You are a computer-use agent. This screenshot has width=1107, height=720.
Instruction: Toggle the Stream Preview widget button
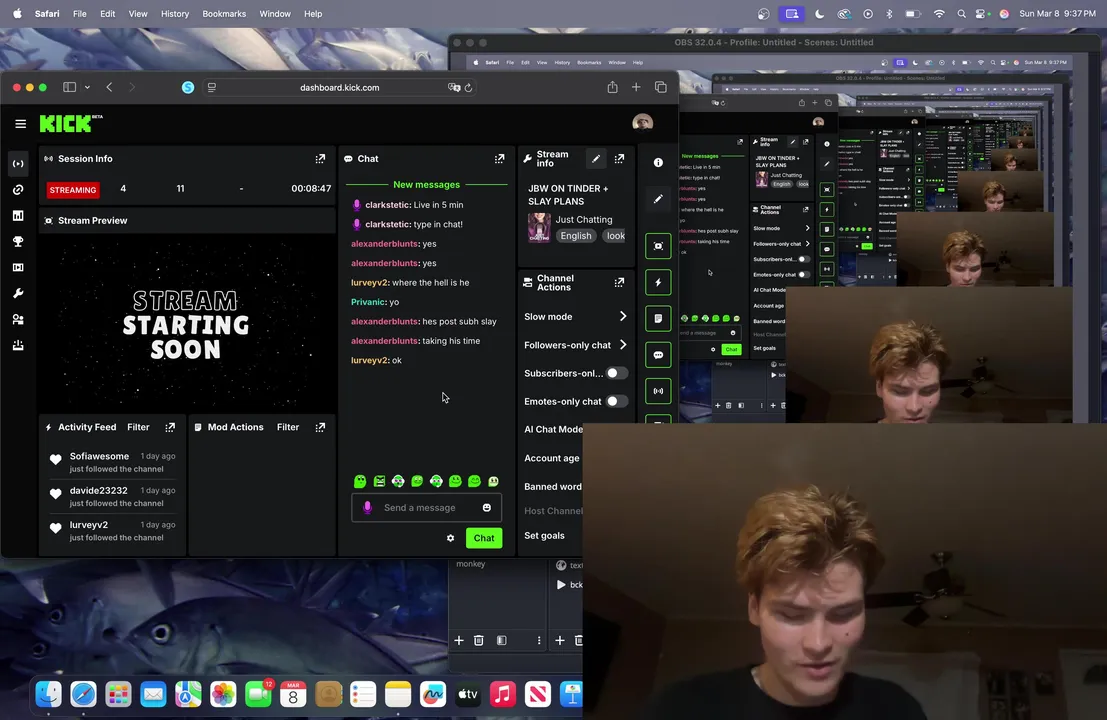pos(658,246)
